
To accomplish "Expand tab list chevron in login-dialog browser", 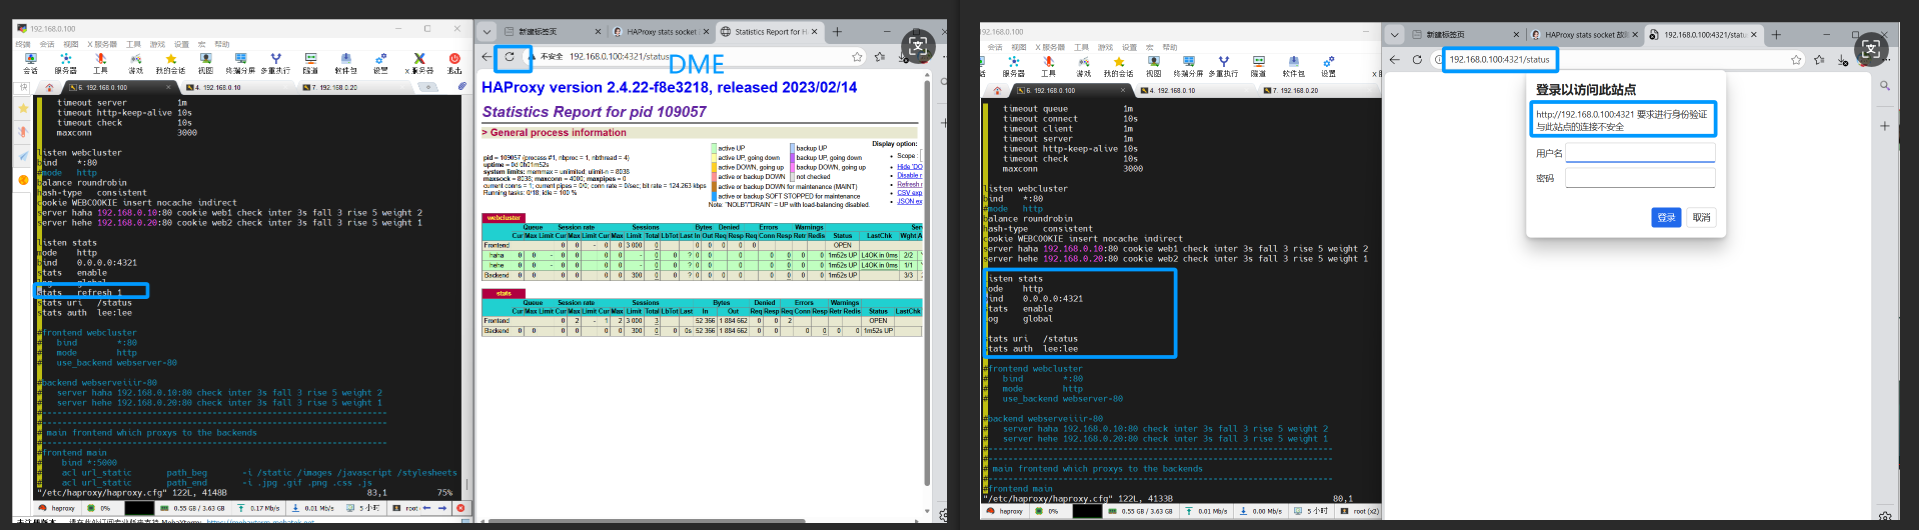I will click(x=1395, y=34).
